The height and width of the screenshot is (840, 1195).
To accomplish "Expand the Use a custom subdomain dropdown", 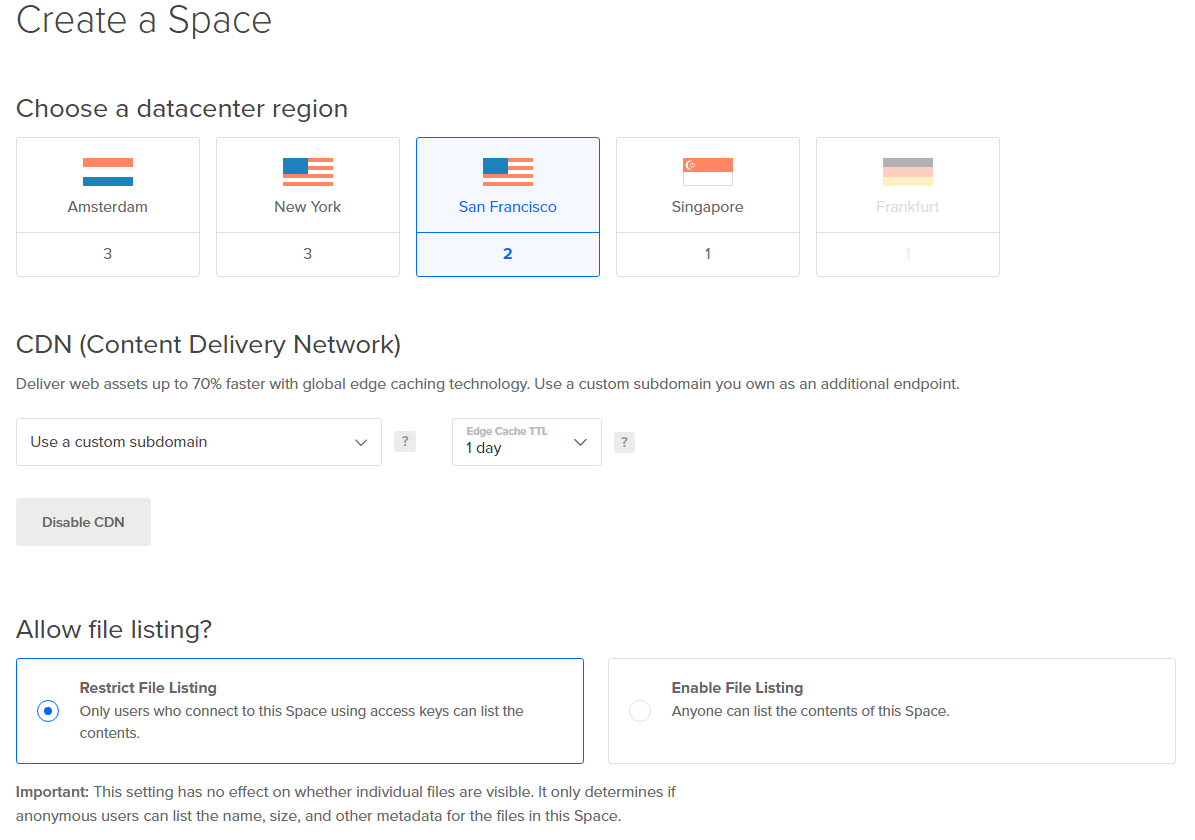I will click(199, 442).
